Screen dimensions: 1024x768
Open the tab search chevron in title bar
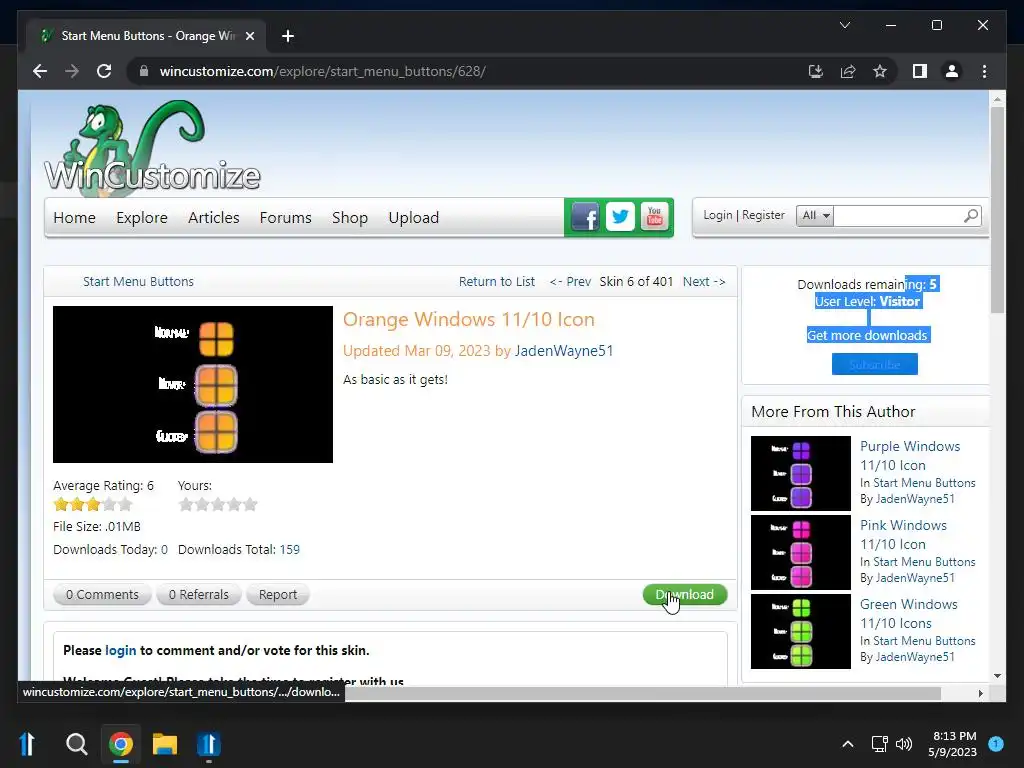(844, 25)
